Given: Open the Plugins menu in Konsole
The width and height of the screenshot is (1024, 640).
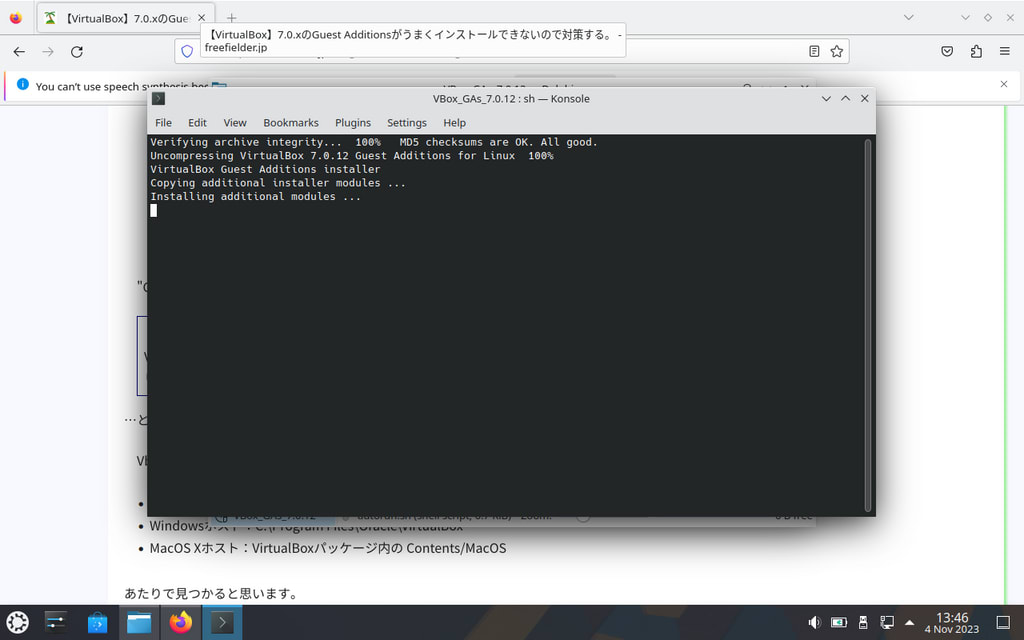Looking at the screenshot, I should point(353,123).
